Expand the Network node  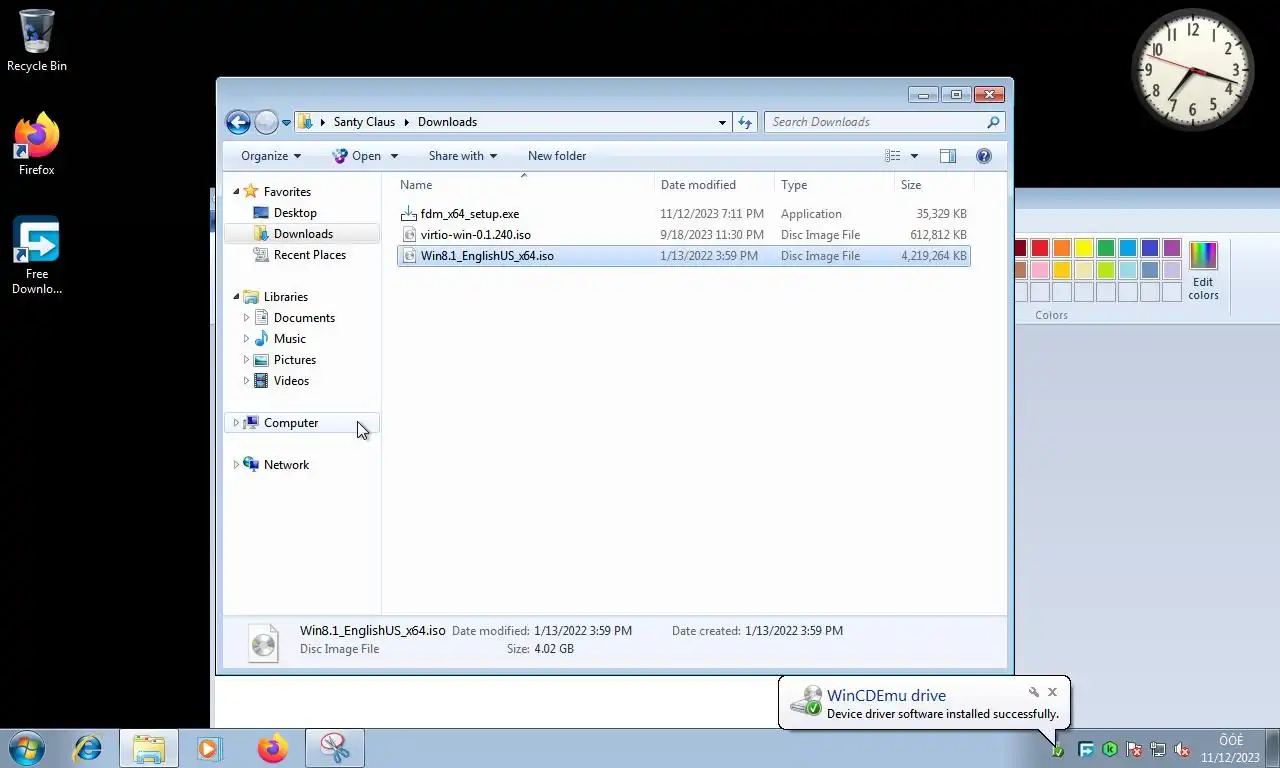click(x=236, y=465)
